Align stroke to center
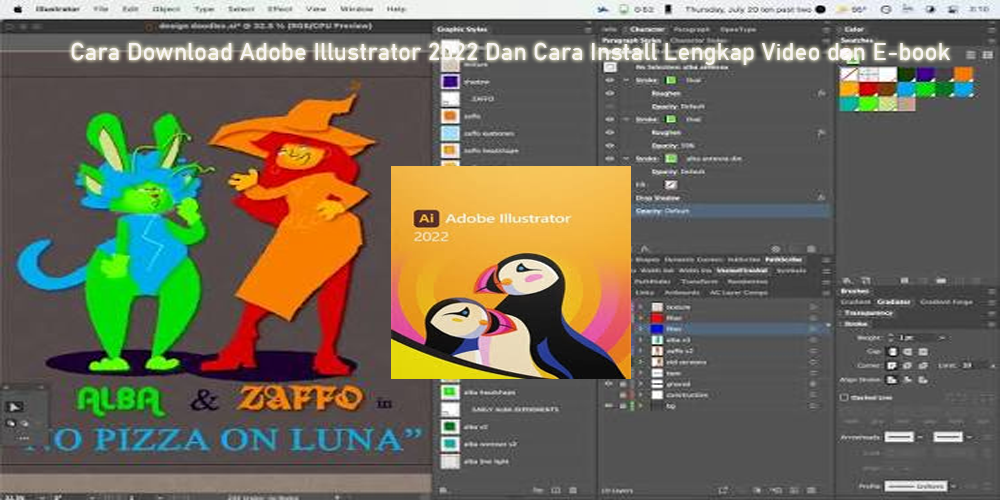 [892, 380]
